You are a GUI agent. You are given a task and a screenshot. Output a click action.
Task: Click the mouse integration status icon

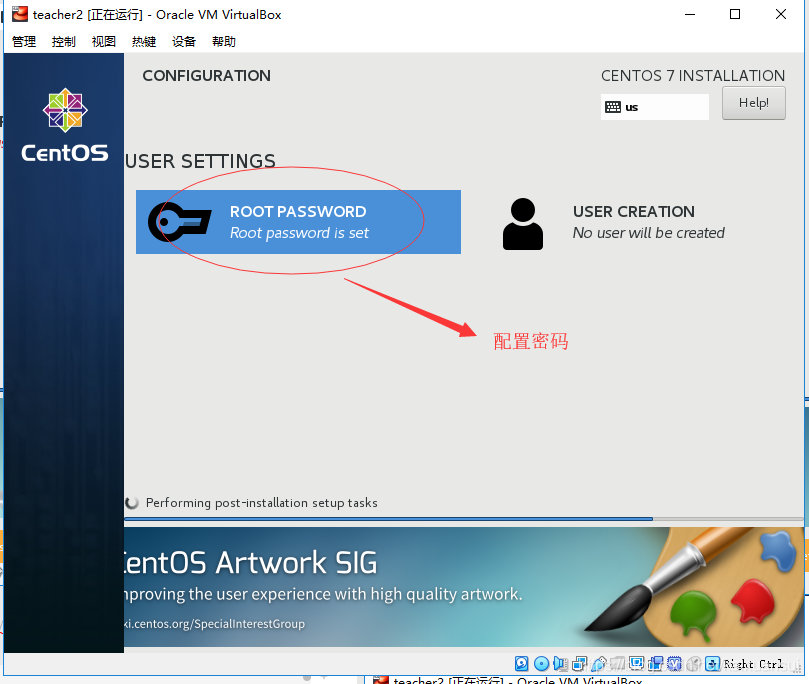pos(694,663)
